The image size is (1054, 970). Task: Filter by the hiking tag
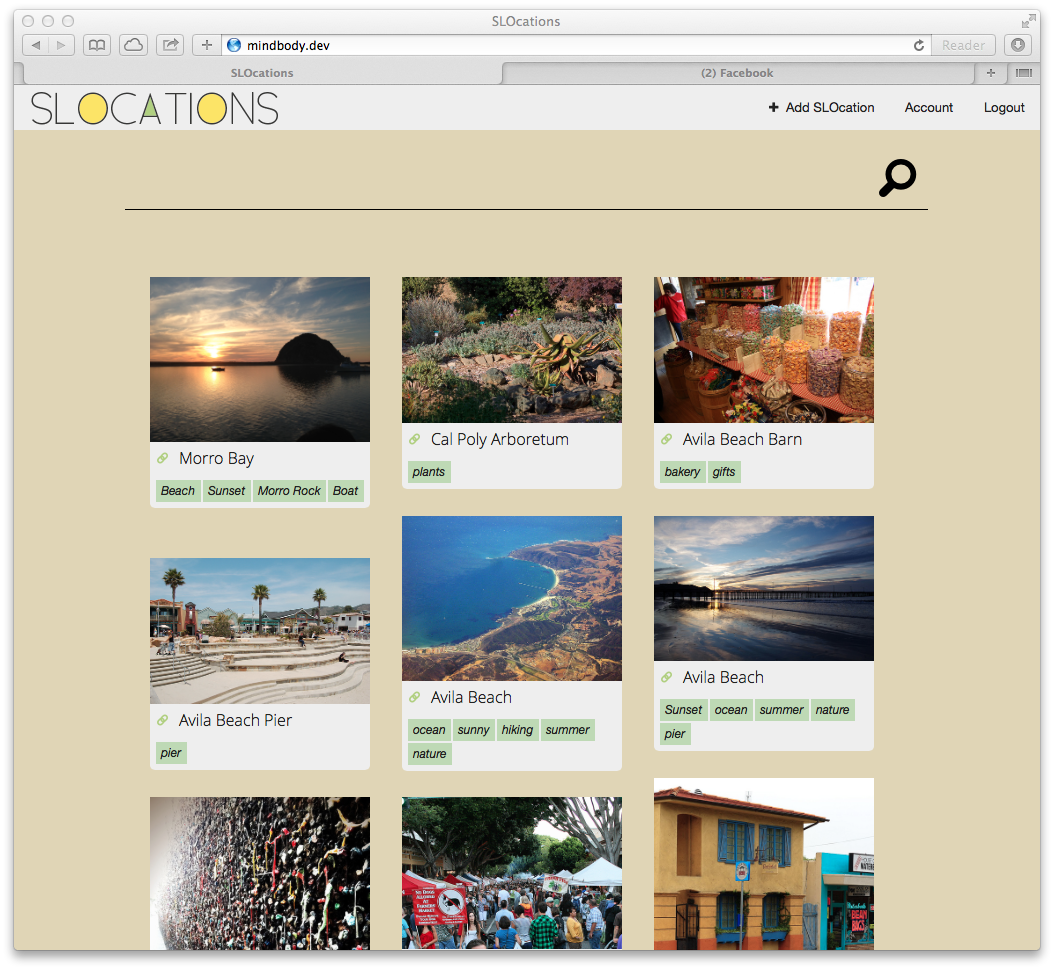pos(517,730)
